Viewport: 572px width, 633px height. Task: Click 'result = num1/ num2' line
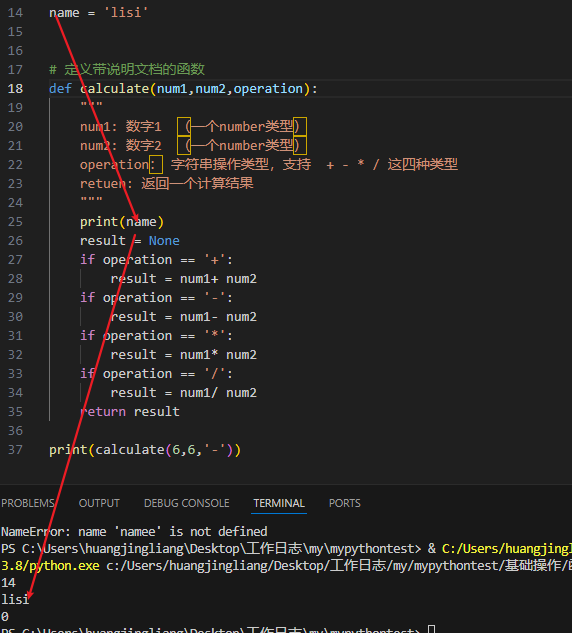point(184,392)
